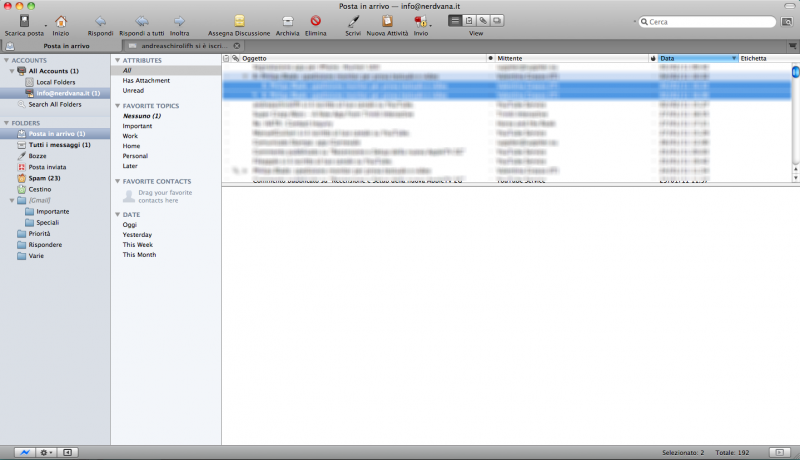
Task: Filter messages by Unread attribute
Action: (x=132, y=90)
